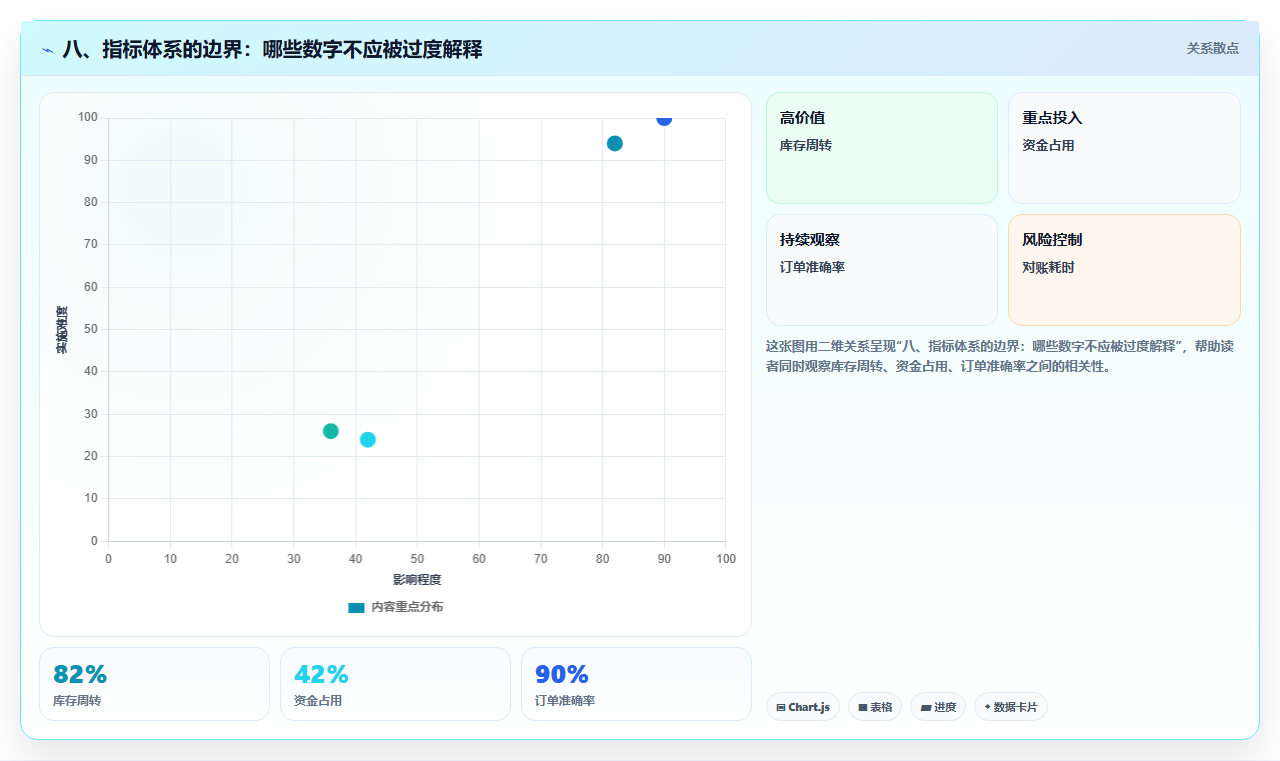Click the y-axis tick label 50
Viewport: 1280px width, 761px height.
(91, 329)
